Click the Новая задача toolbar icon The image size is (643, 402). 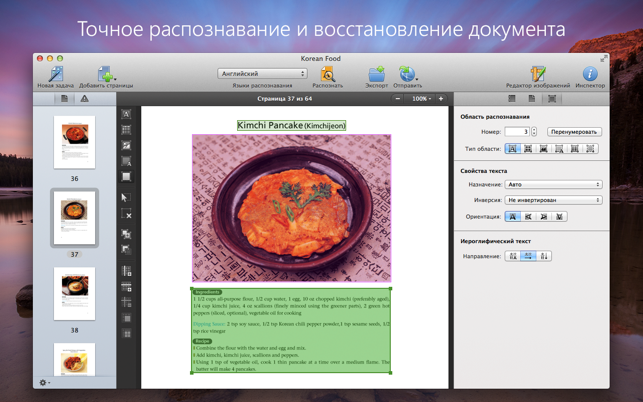pos(55,74)
